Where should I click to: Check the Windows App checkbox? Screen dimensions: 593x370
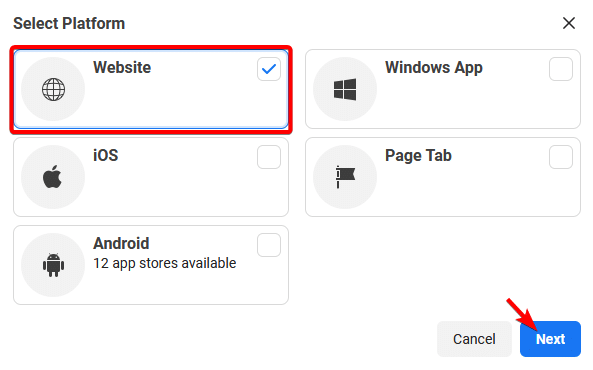(x=561, y=69)
